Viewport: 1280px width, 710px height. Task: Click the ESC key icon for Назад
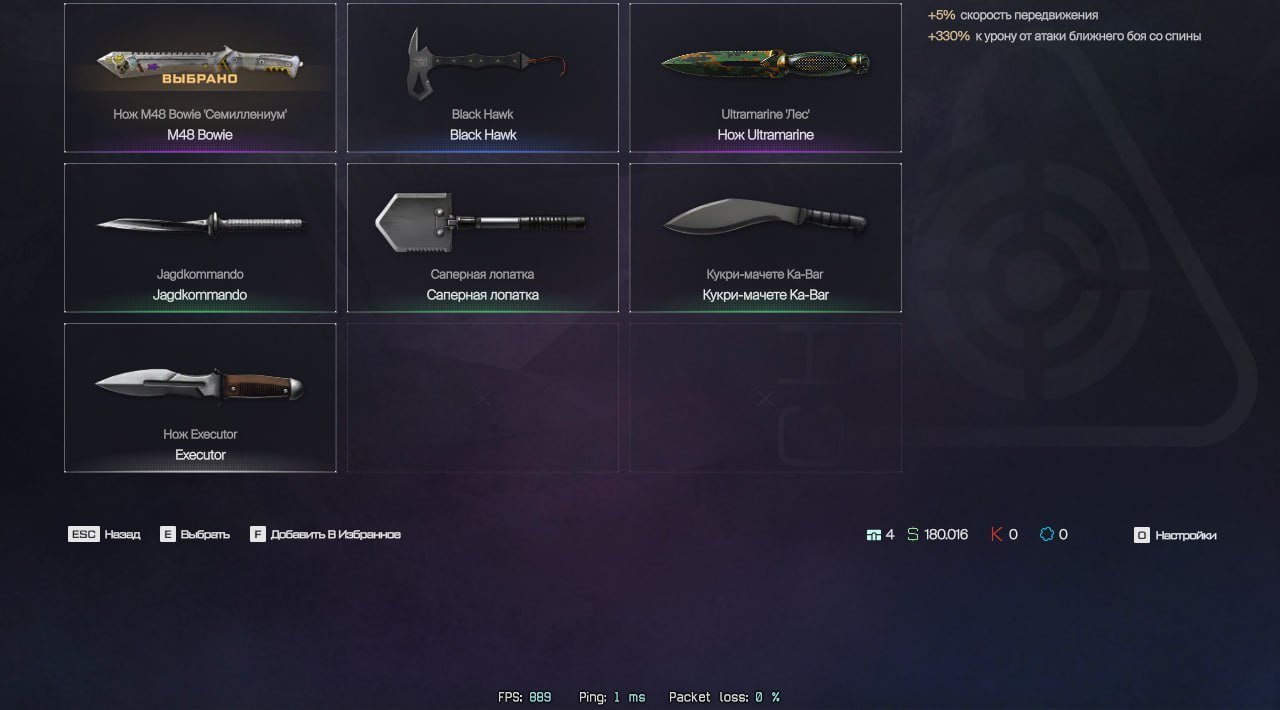point(83,534)
